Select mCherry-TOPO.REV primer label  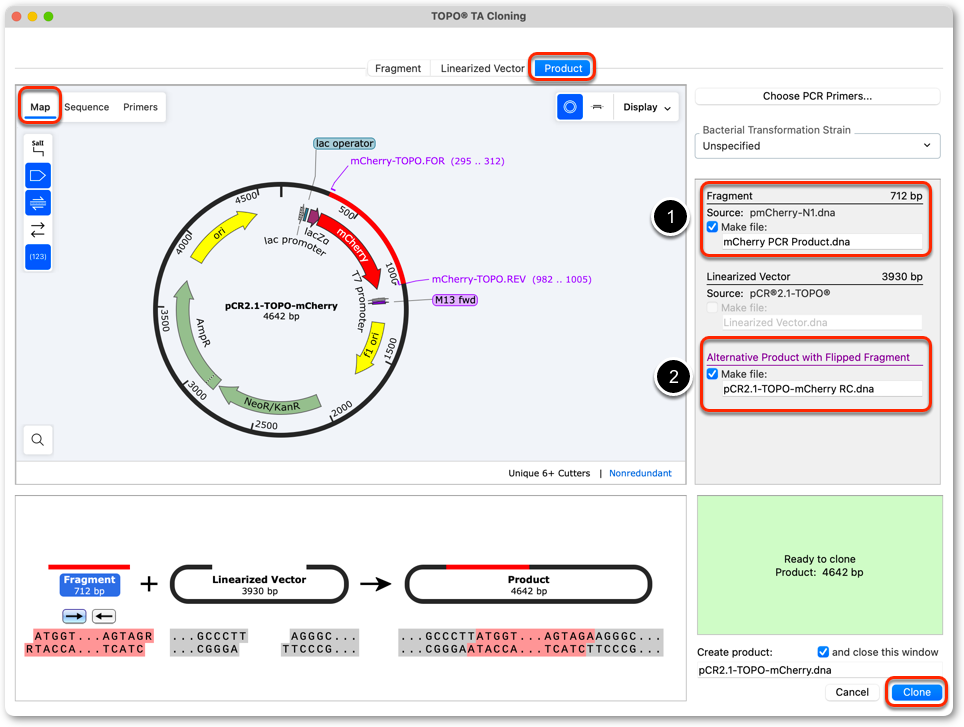pos(512,279)
